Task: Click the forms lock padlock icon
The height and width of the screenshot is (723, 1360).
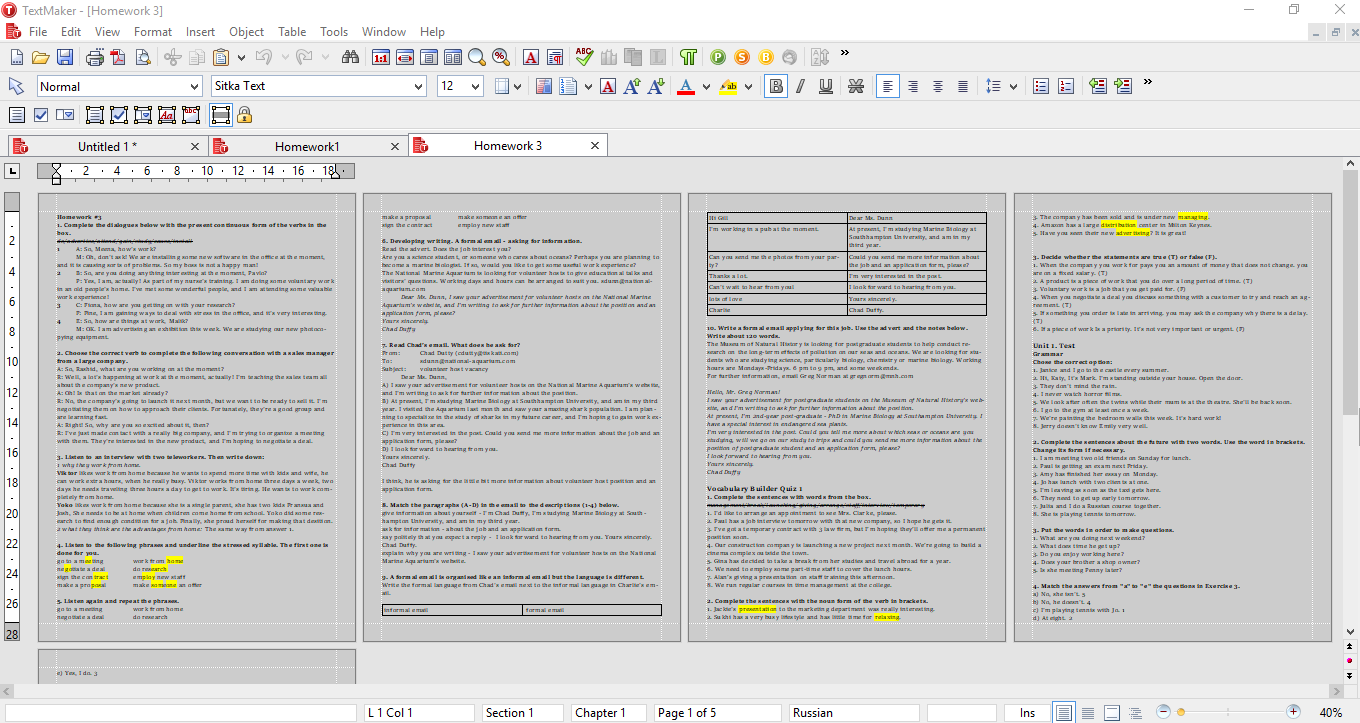Action: pyautogui.click(x=244, y=115)
